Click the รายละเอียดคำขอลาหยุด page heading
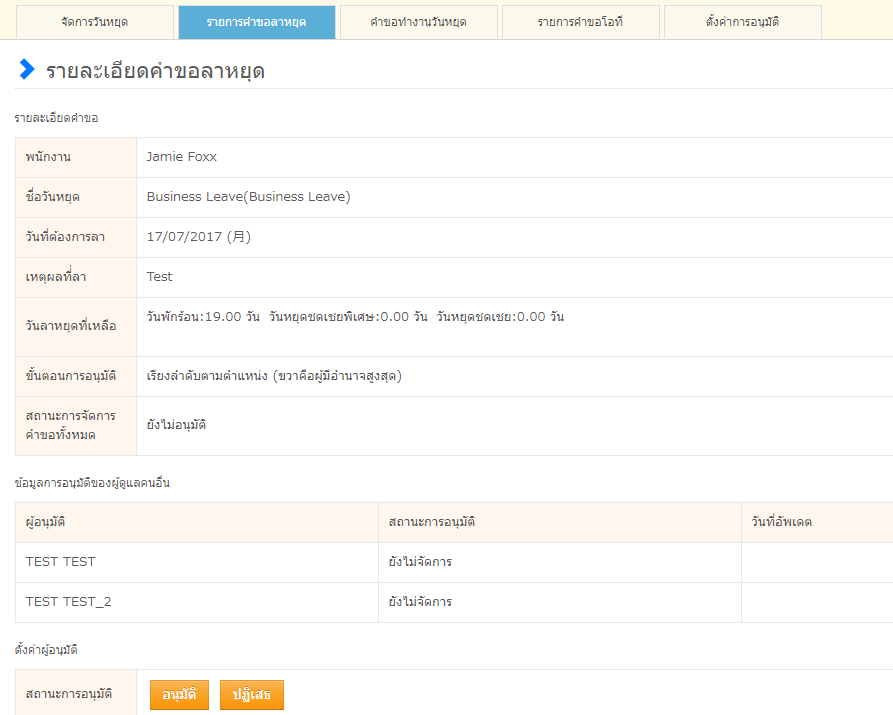This screenshot has height=715, width=893. pyautogui.click(x=155, y=71)
